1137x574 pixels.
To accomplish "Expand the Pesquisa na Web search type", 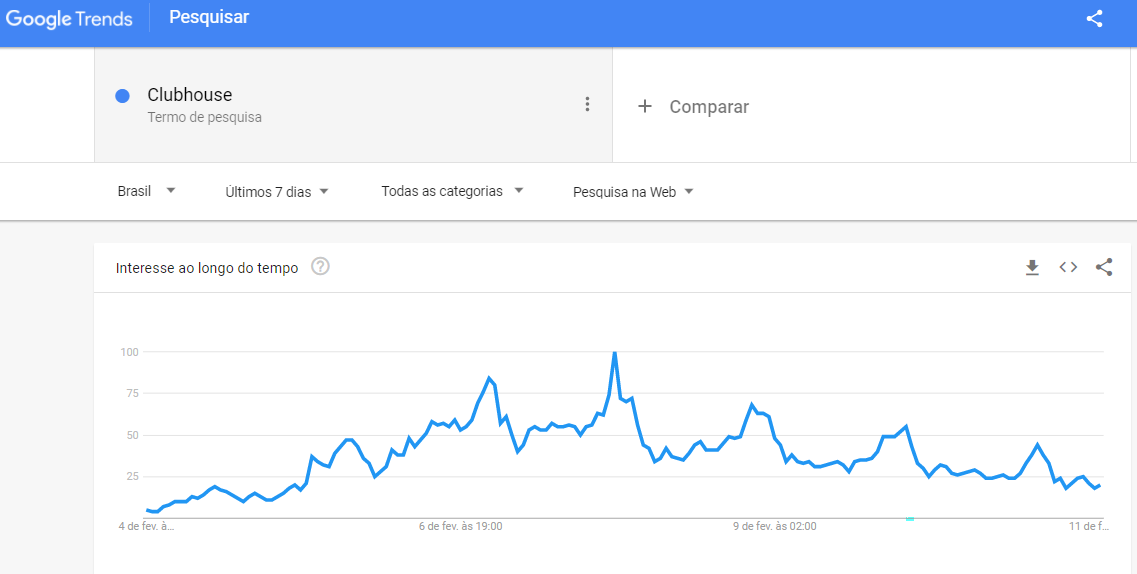I will [x=633, y=191].
